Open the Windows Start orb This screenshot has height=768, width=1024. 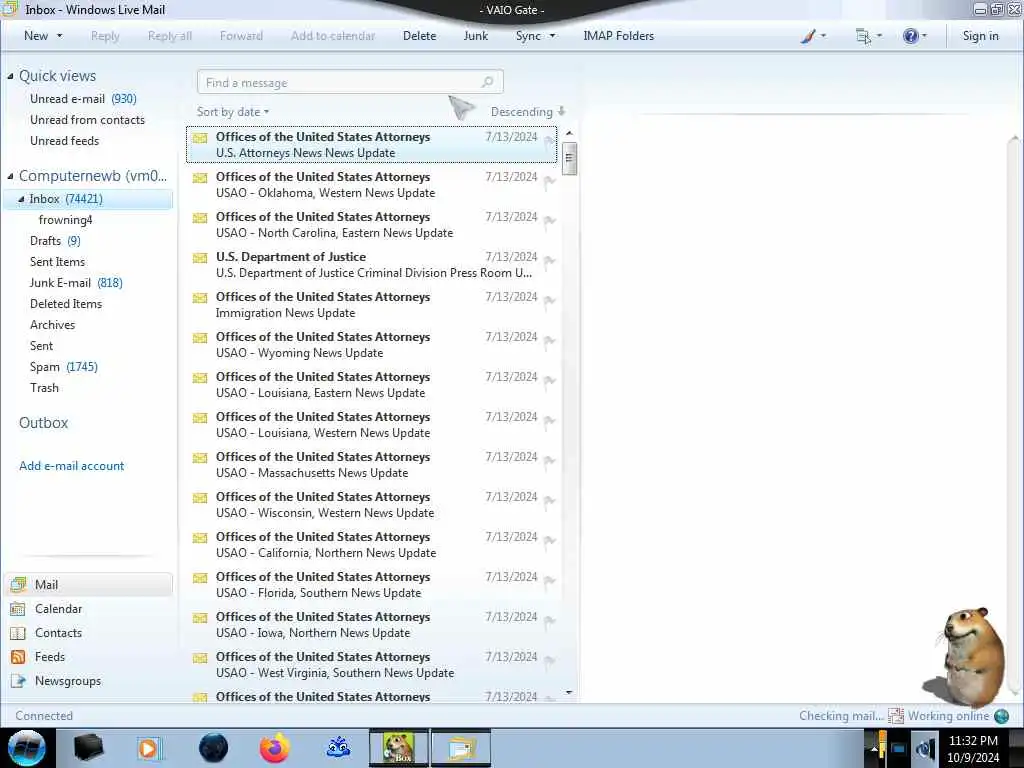pyautogui.click(x=27, y=748)
